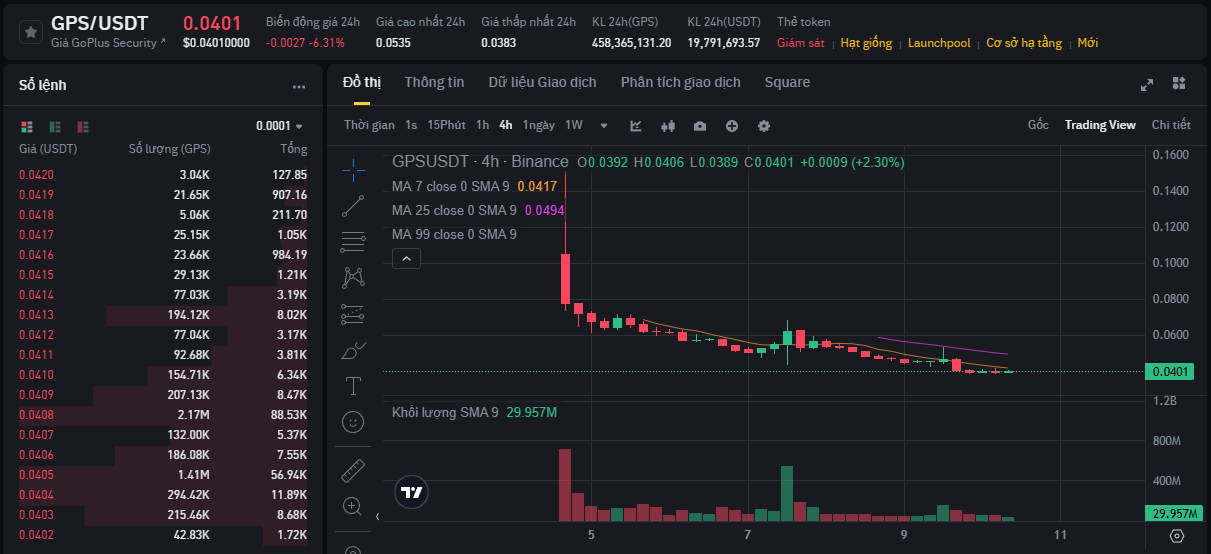Open the Phân tích giao dịch tab
Image resolution: width=1211 pixels, height=554 pixels.
tap(680, 82)
